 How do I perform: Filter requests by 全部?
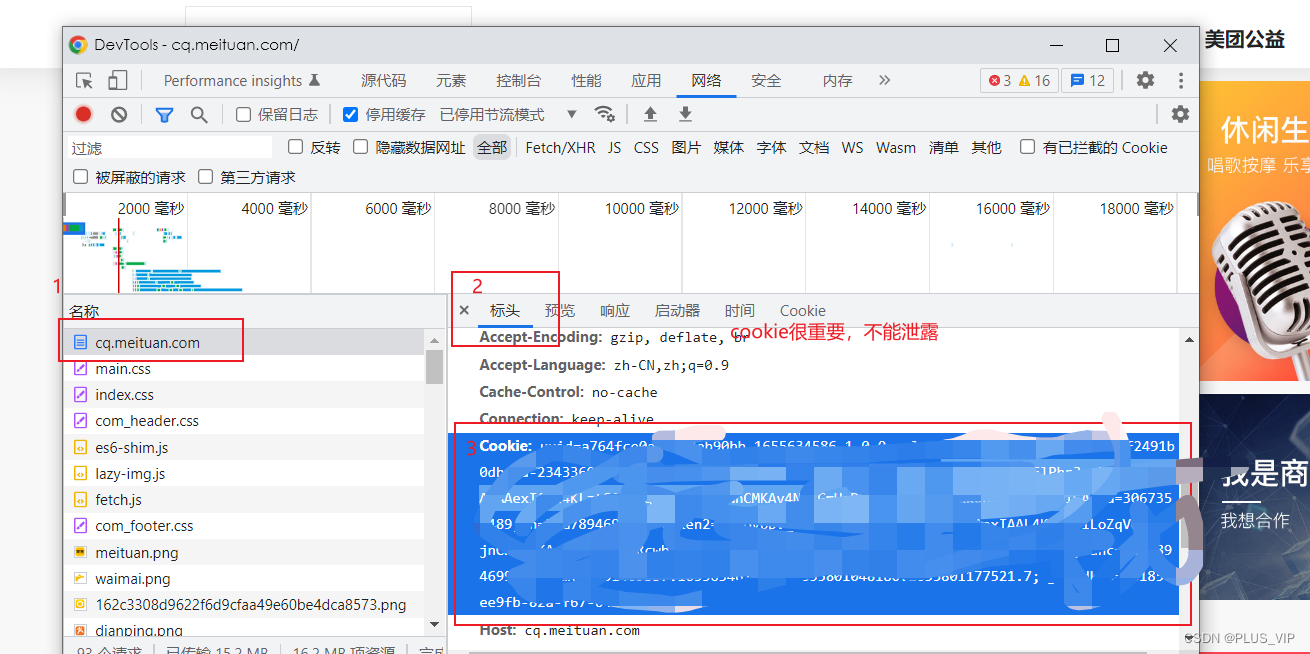click(492, 147)
